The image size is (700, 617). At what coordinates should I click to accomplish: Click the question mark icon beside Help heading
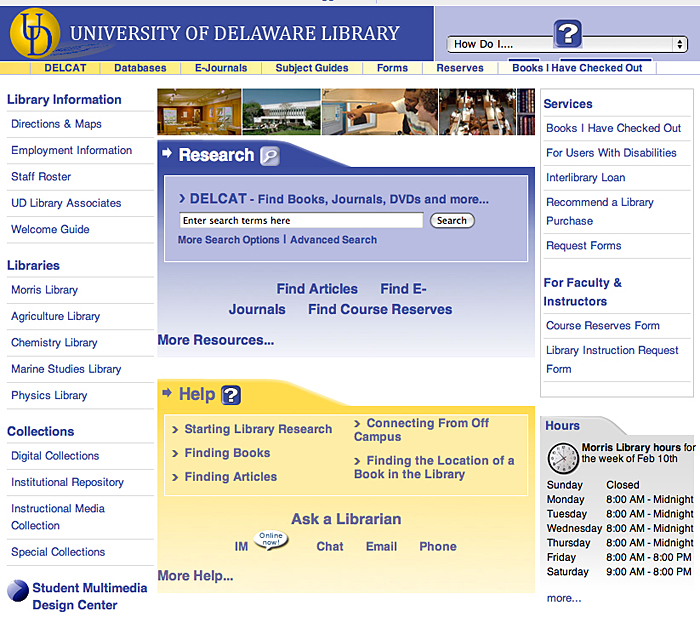click(231, 395)
